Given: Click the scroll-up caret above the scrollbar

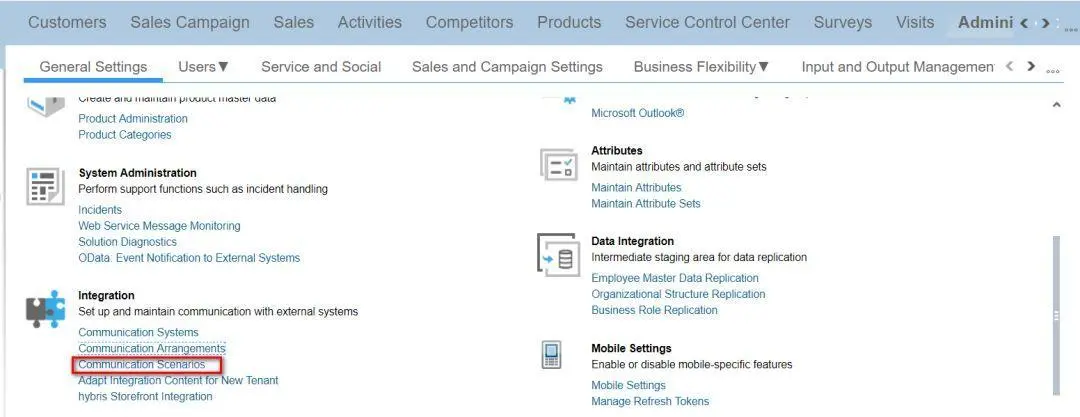Looking at the screenshot, I should tap(1056, 105).
